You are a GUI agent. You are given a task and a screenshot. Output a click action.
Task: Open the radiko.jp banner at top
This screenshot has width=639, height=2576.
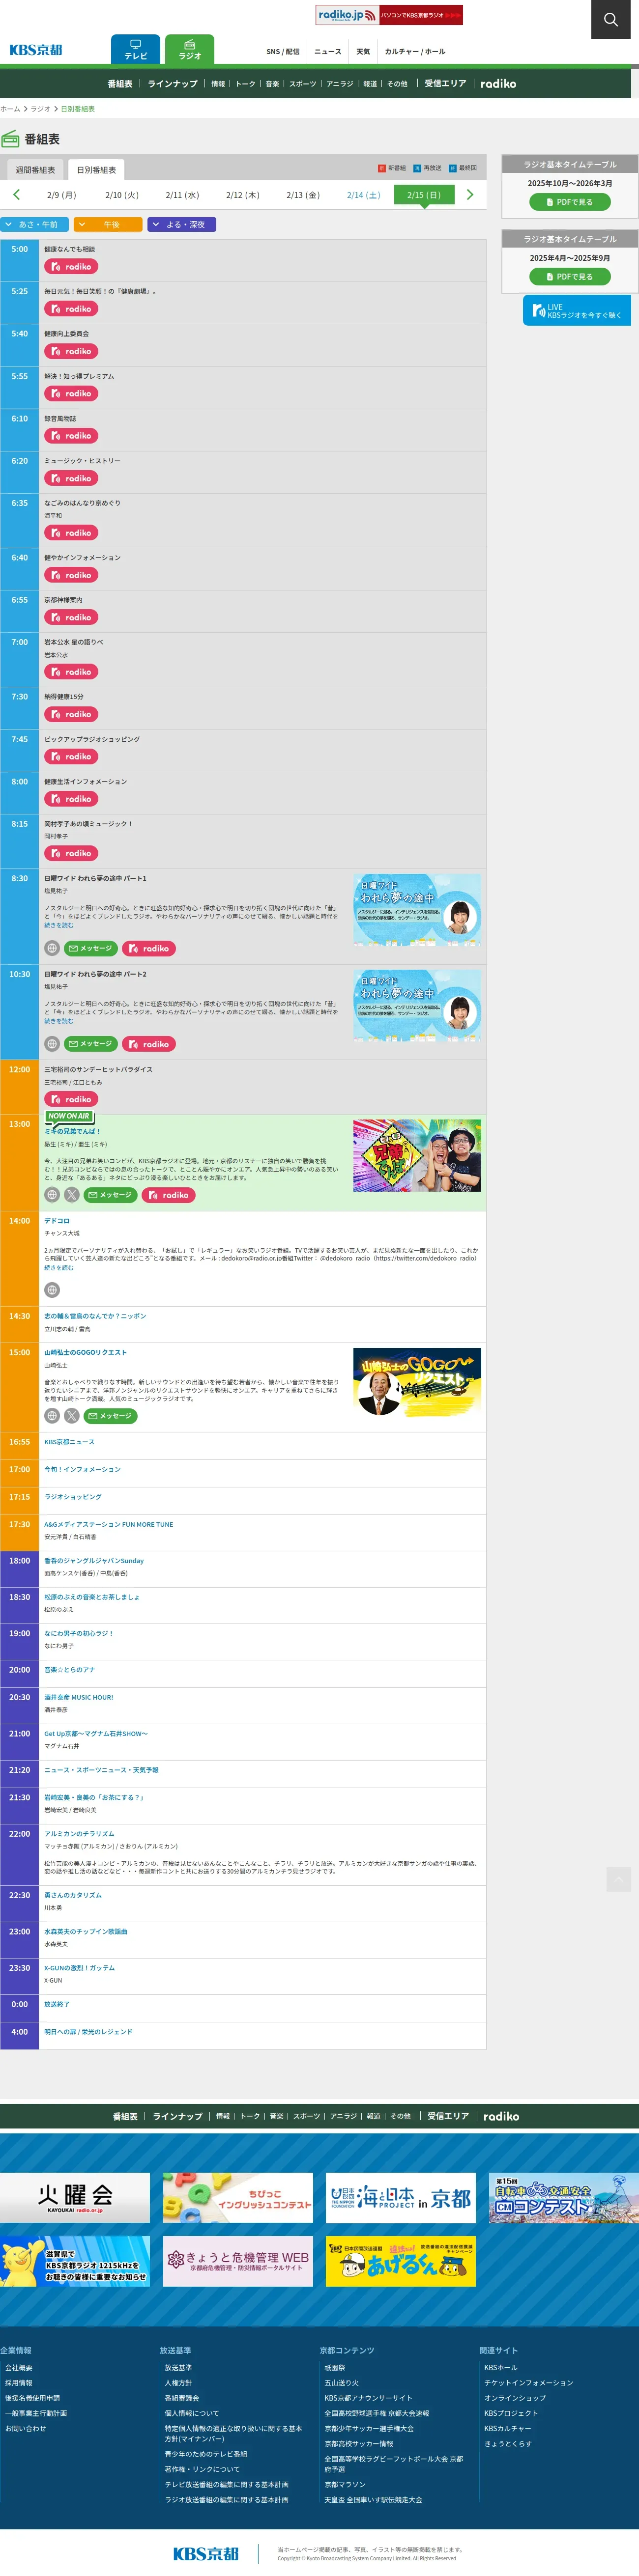[389, 15]
